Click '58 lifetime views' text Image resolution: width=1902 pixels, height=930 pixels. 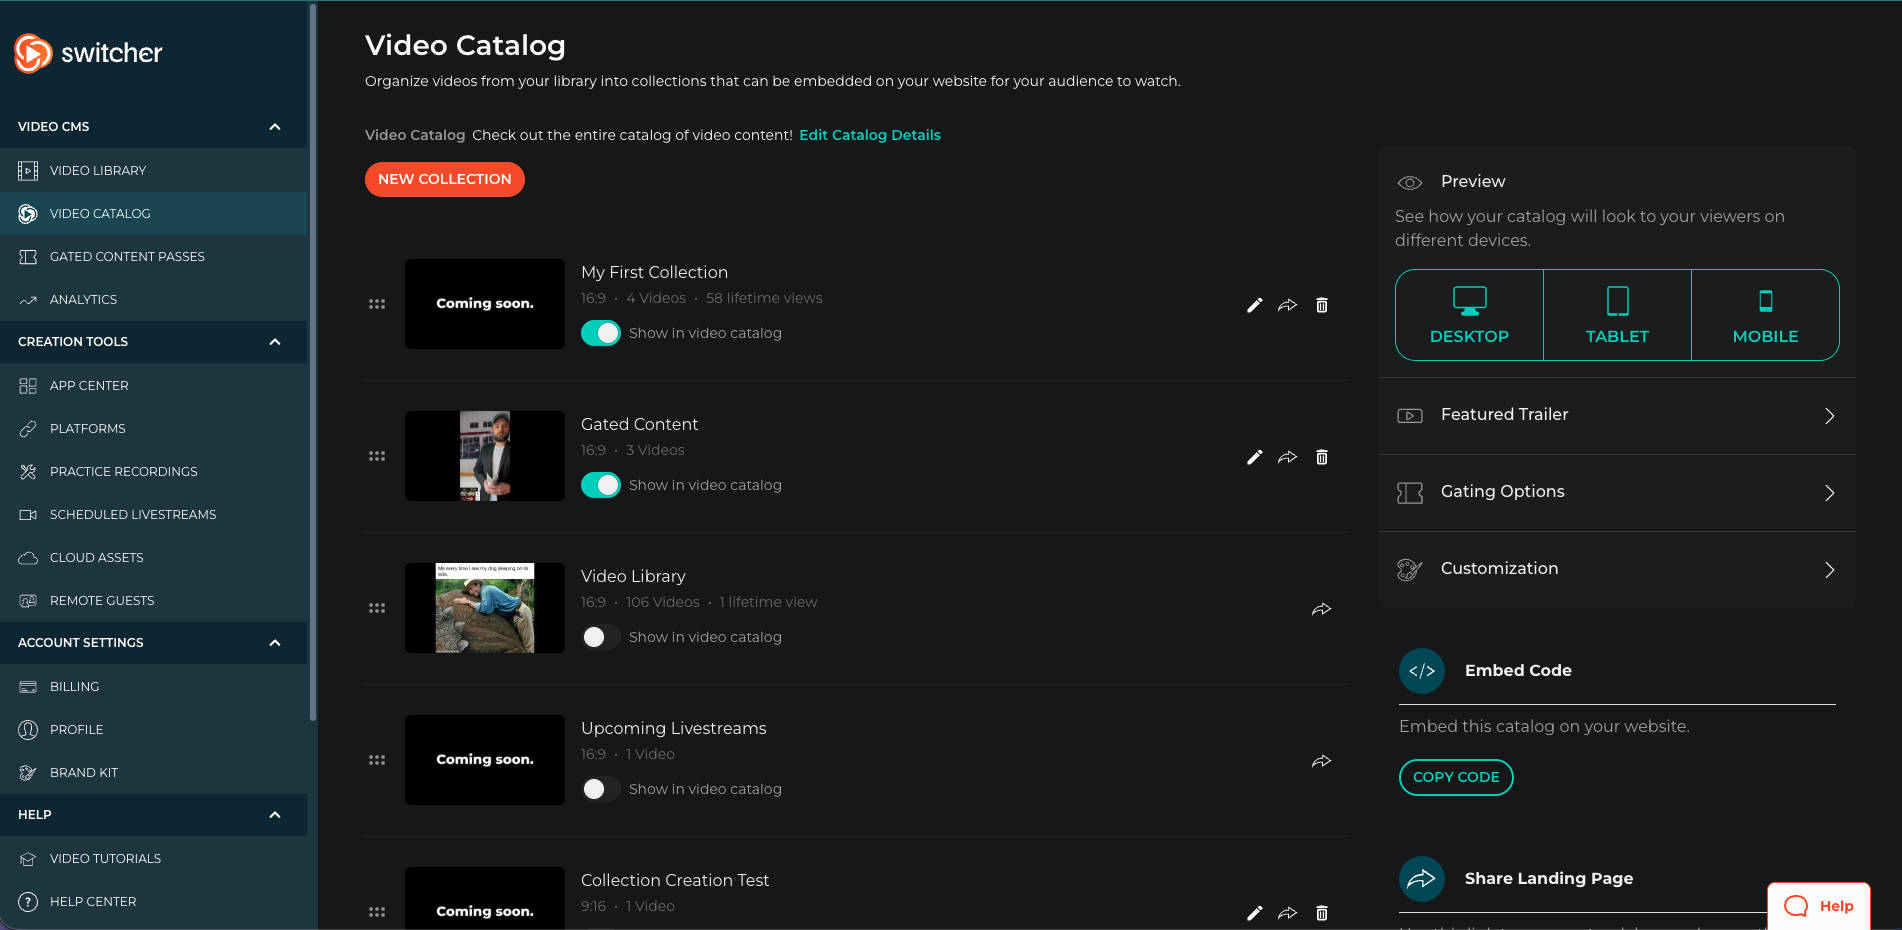click(764, 299)
